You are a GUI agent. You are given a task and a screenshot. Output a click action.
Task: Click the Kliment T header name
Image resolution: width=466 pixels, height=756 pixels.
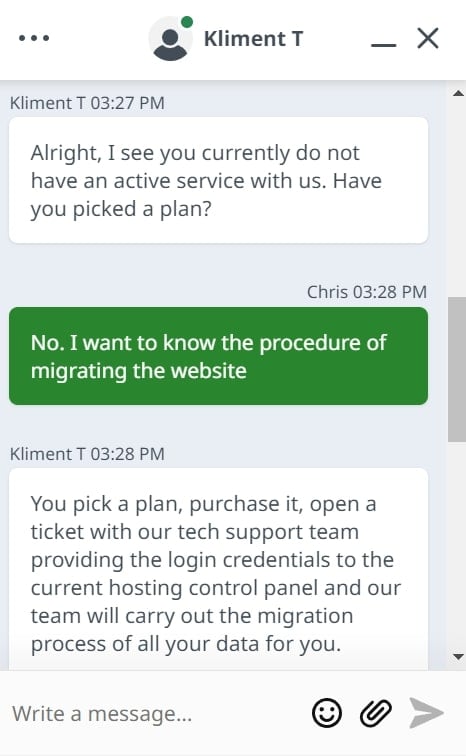point(253,39)
